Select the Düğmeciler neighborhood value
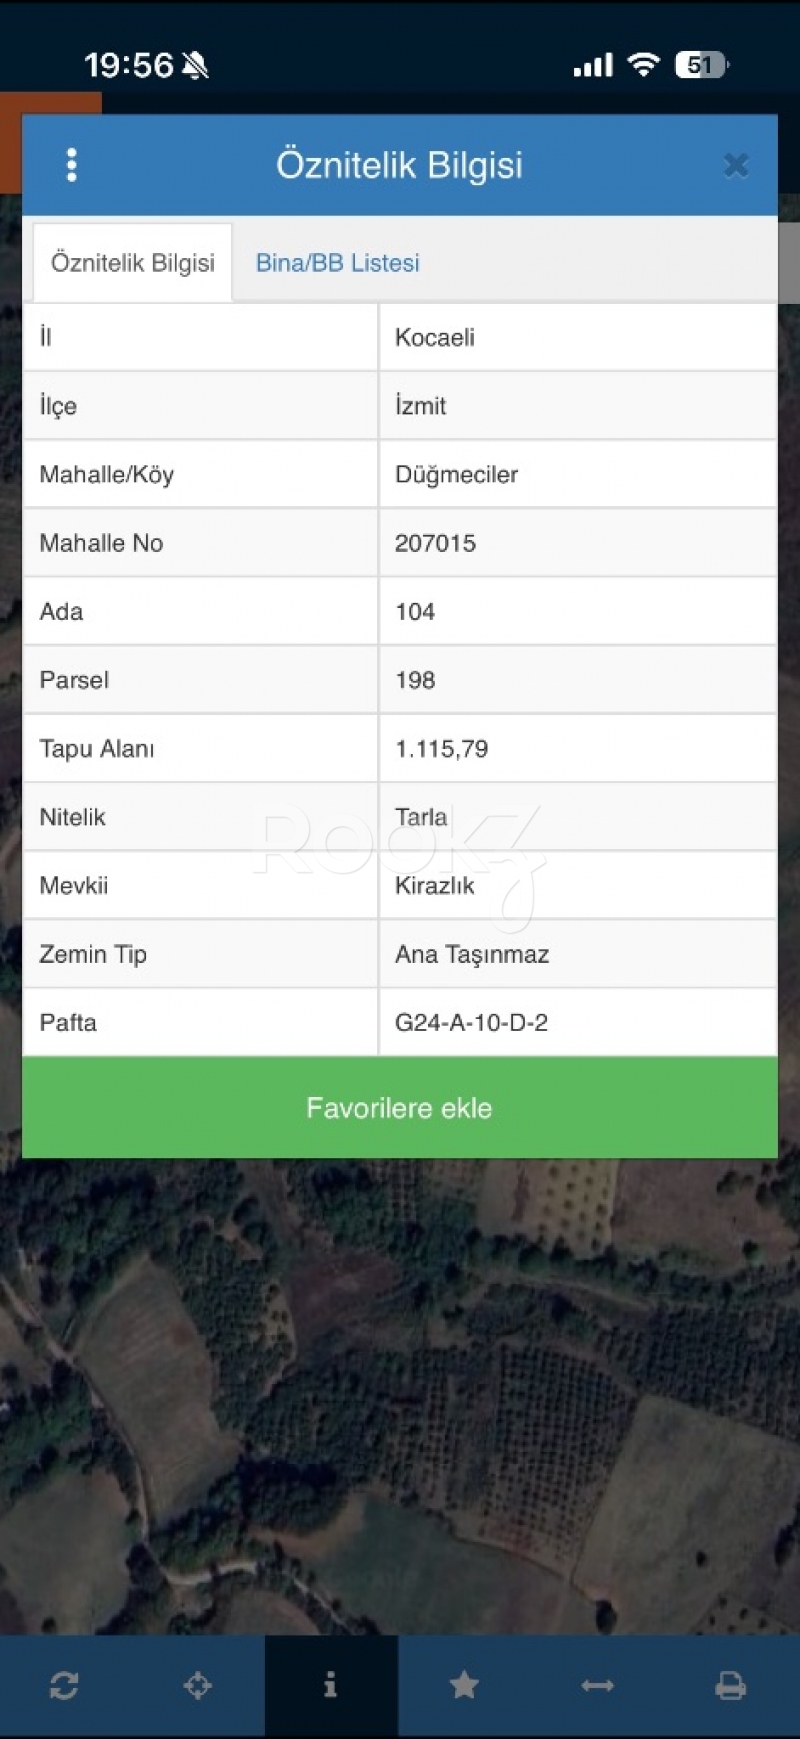Image resolution: width=800 pixels, height=1739 pixels. click(457, 474)
